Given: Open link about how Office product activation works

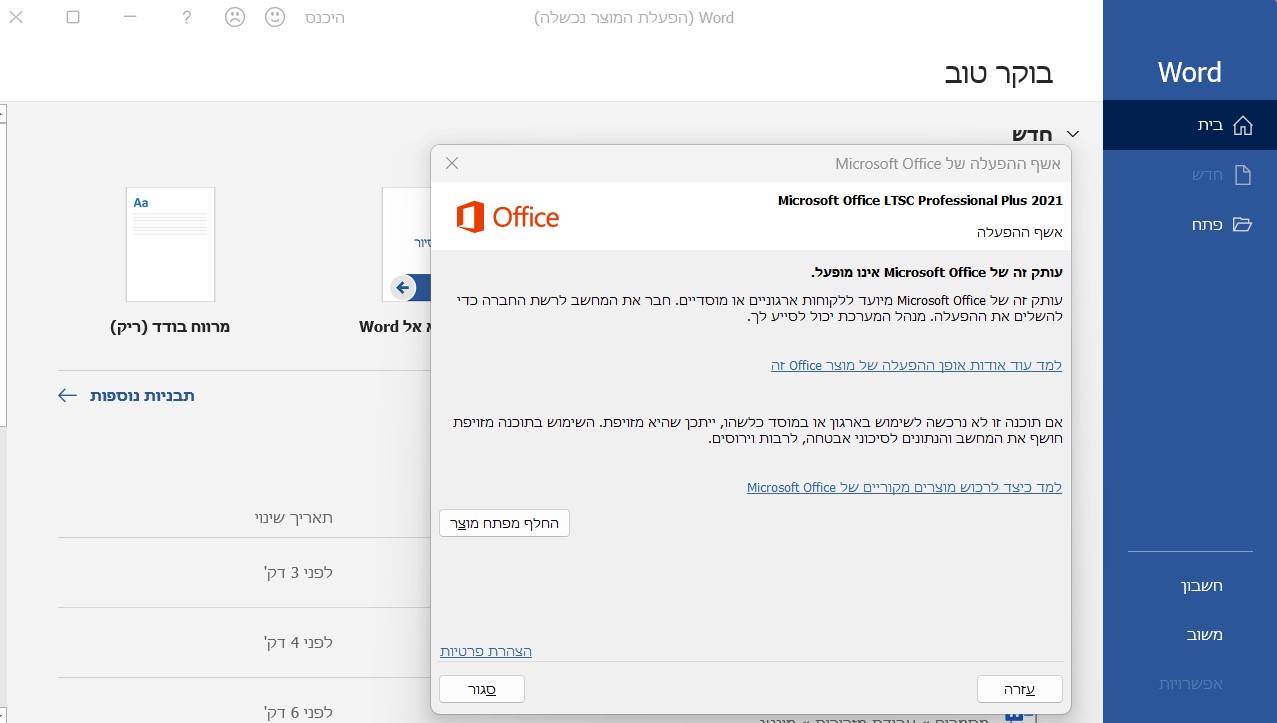Looking at the screenshot, I should [x=916, y=365].
